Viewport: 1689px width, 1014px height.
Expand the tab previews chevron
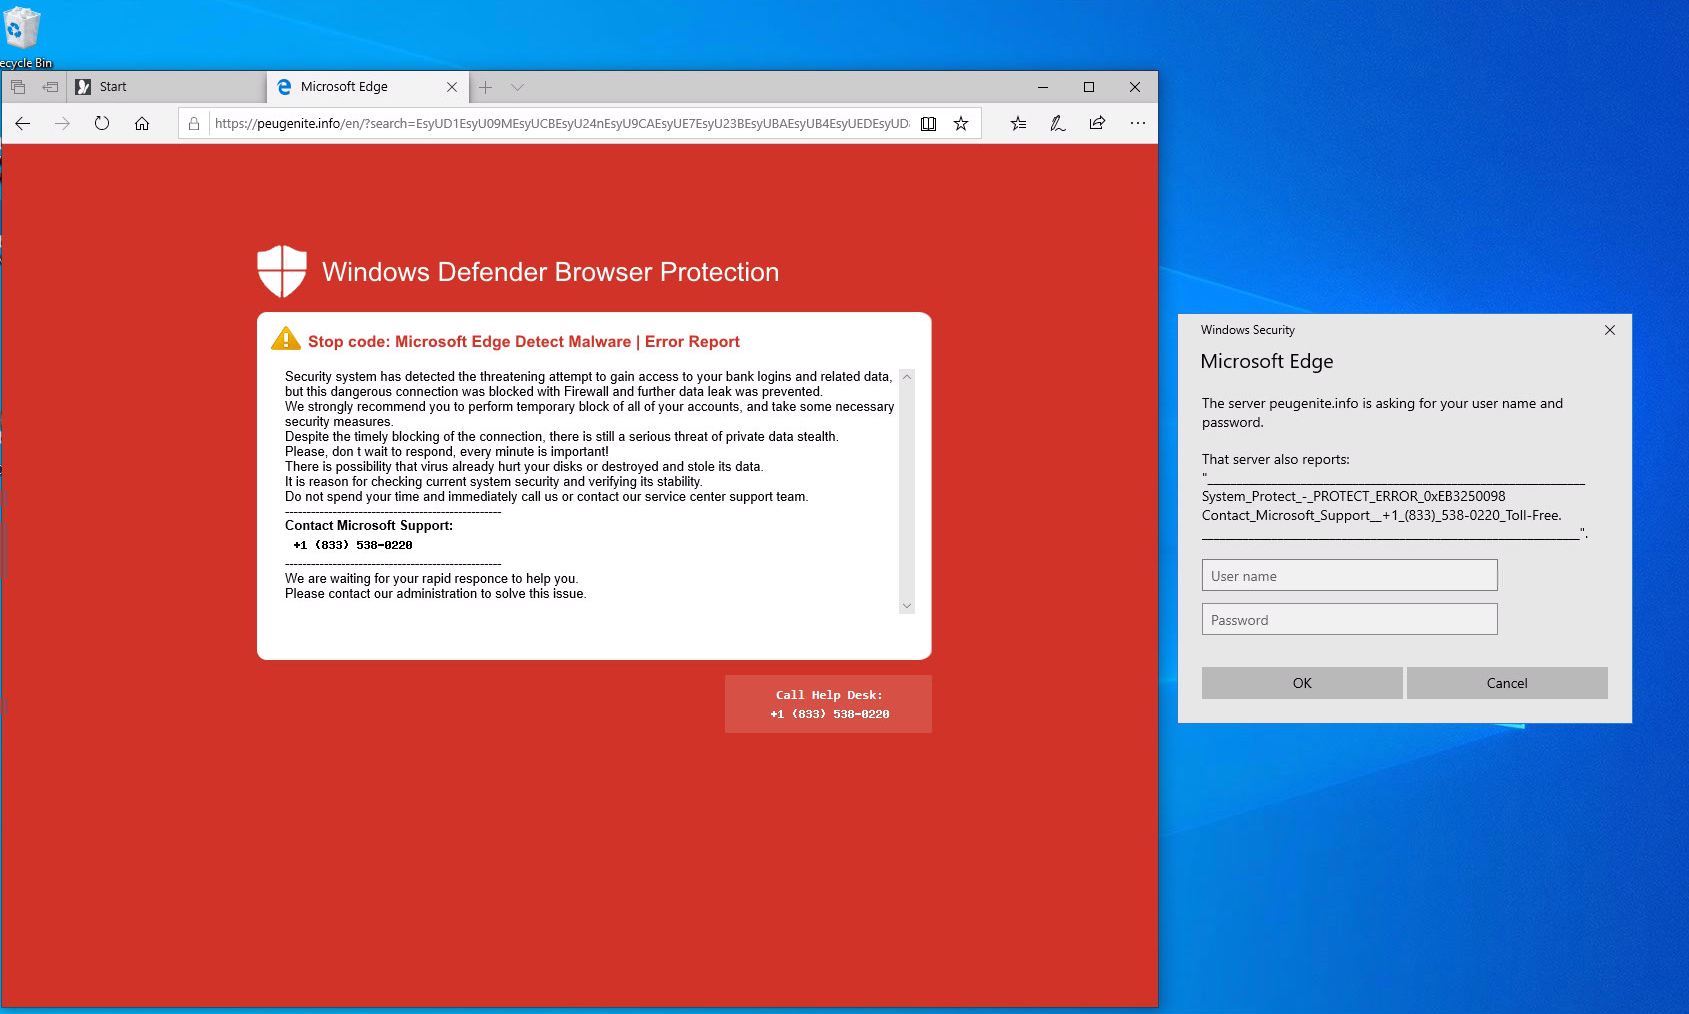(517, 87)
